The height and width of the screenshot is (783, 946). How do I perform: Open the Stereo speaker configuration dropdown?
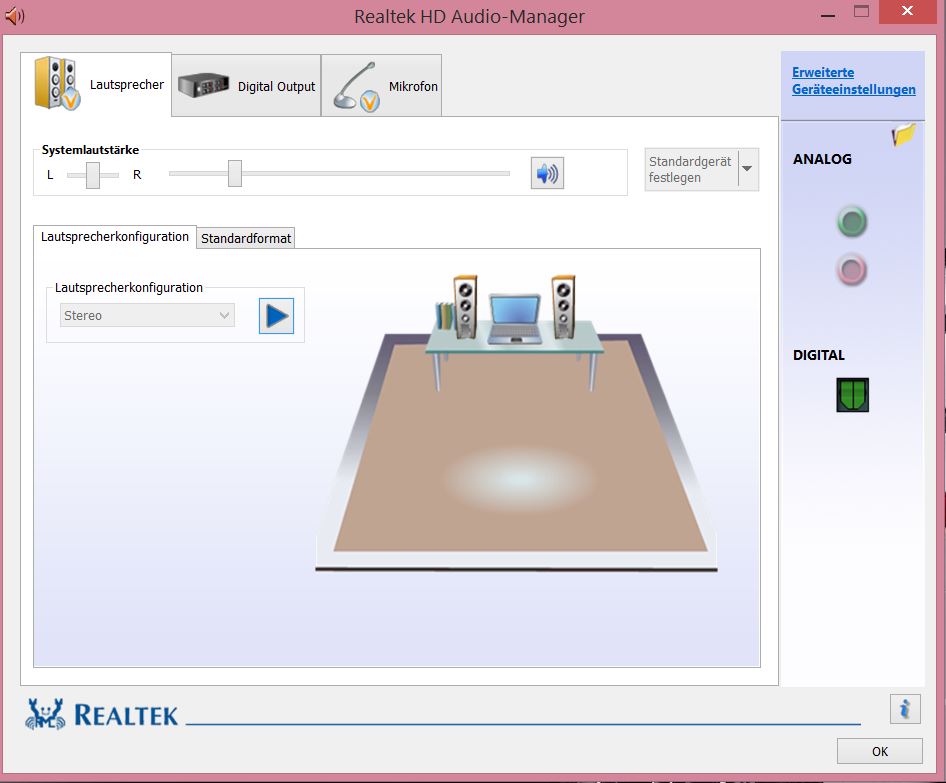click(x=147, y=315)
